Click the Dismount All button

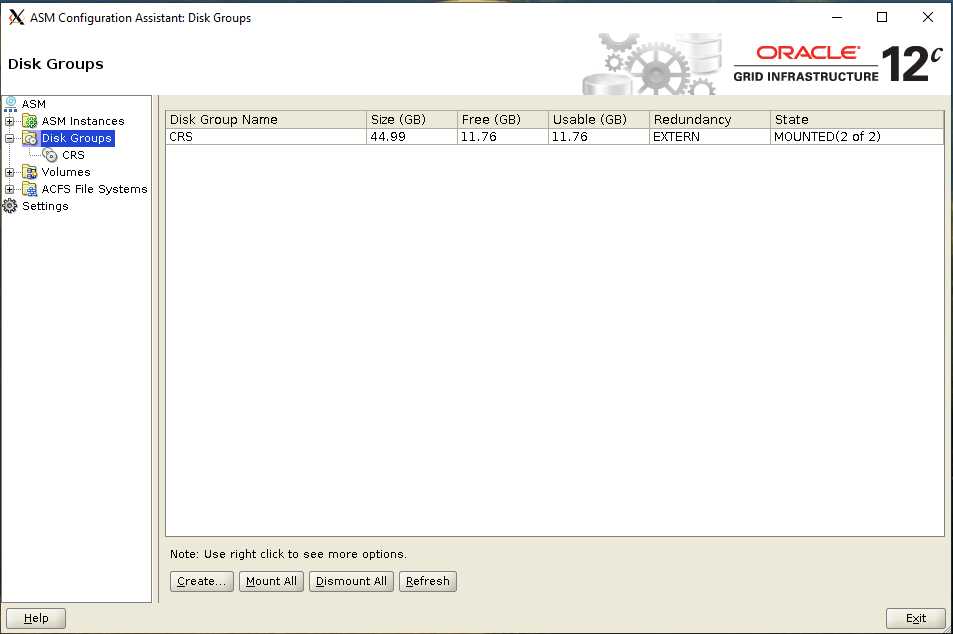coord(351,581)
